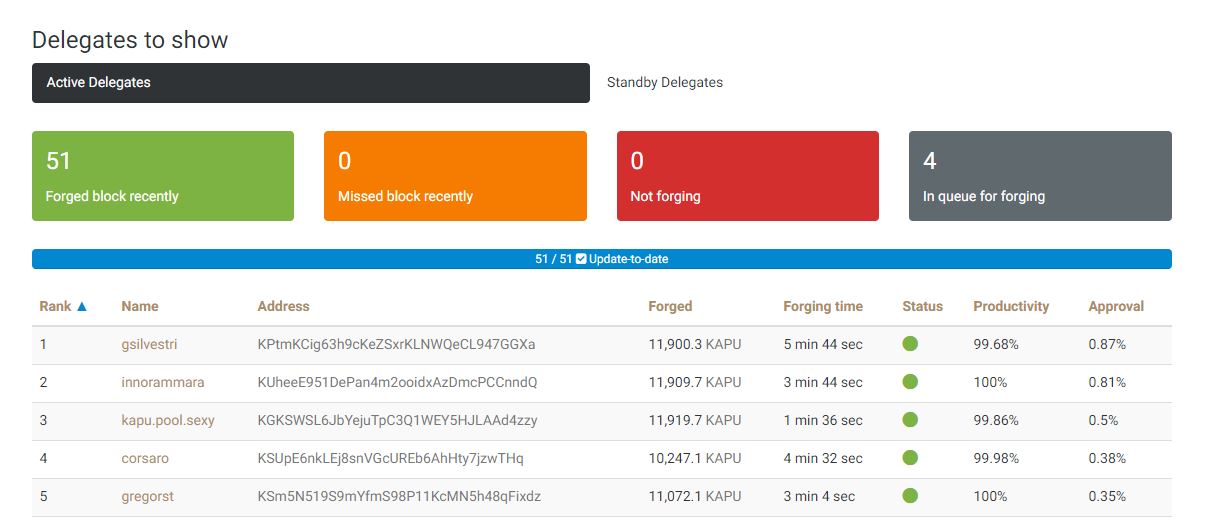
Task: Click forged amount 11,072.1 KAPU
Action: 695,496
